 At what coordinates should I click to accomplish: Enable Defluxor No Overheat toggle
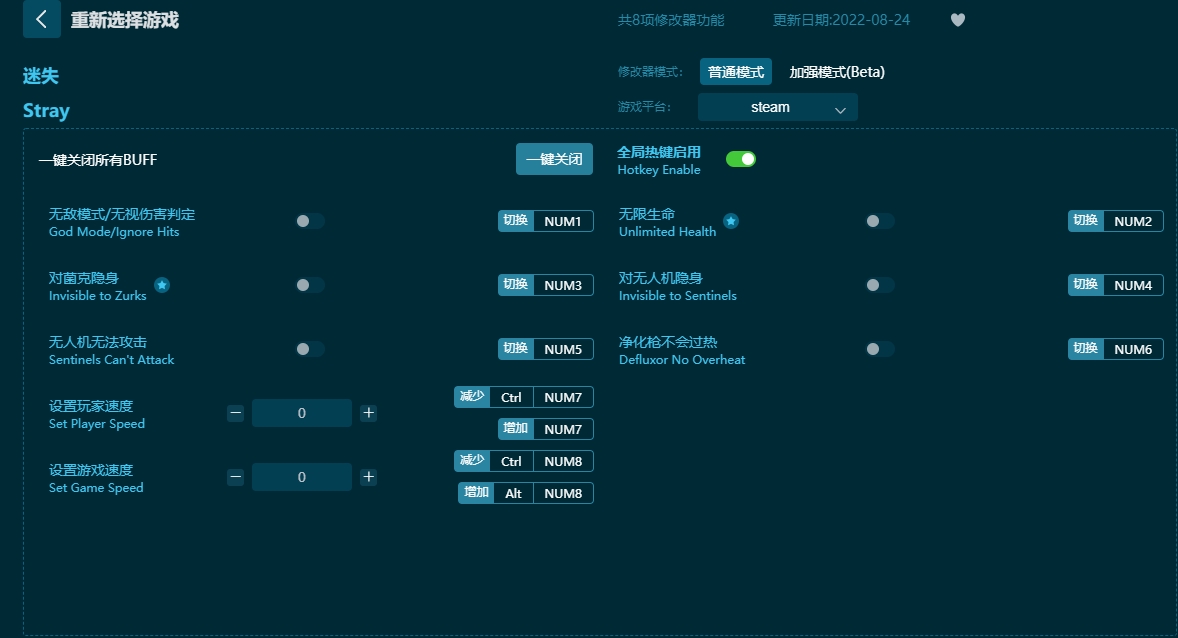pyautogui.click(x=880, y=349)
